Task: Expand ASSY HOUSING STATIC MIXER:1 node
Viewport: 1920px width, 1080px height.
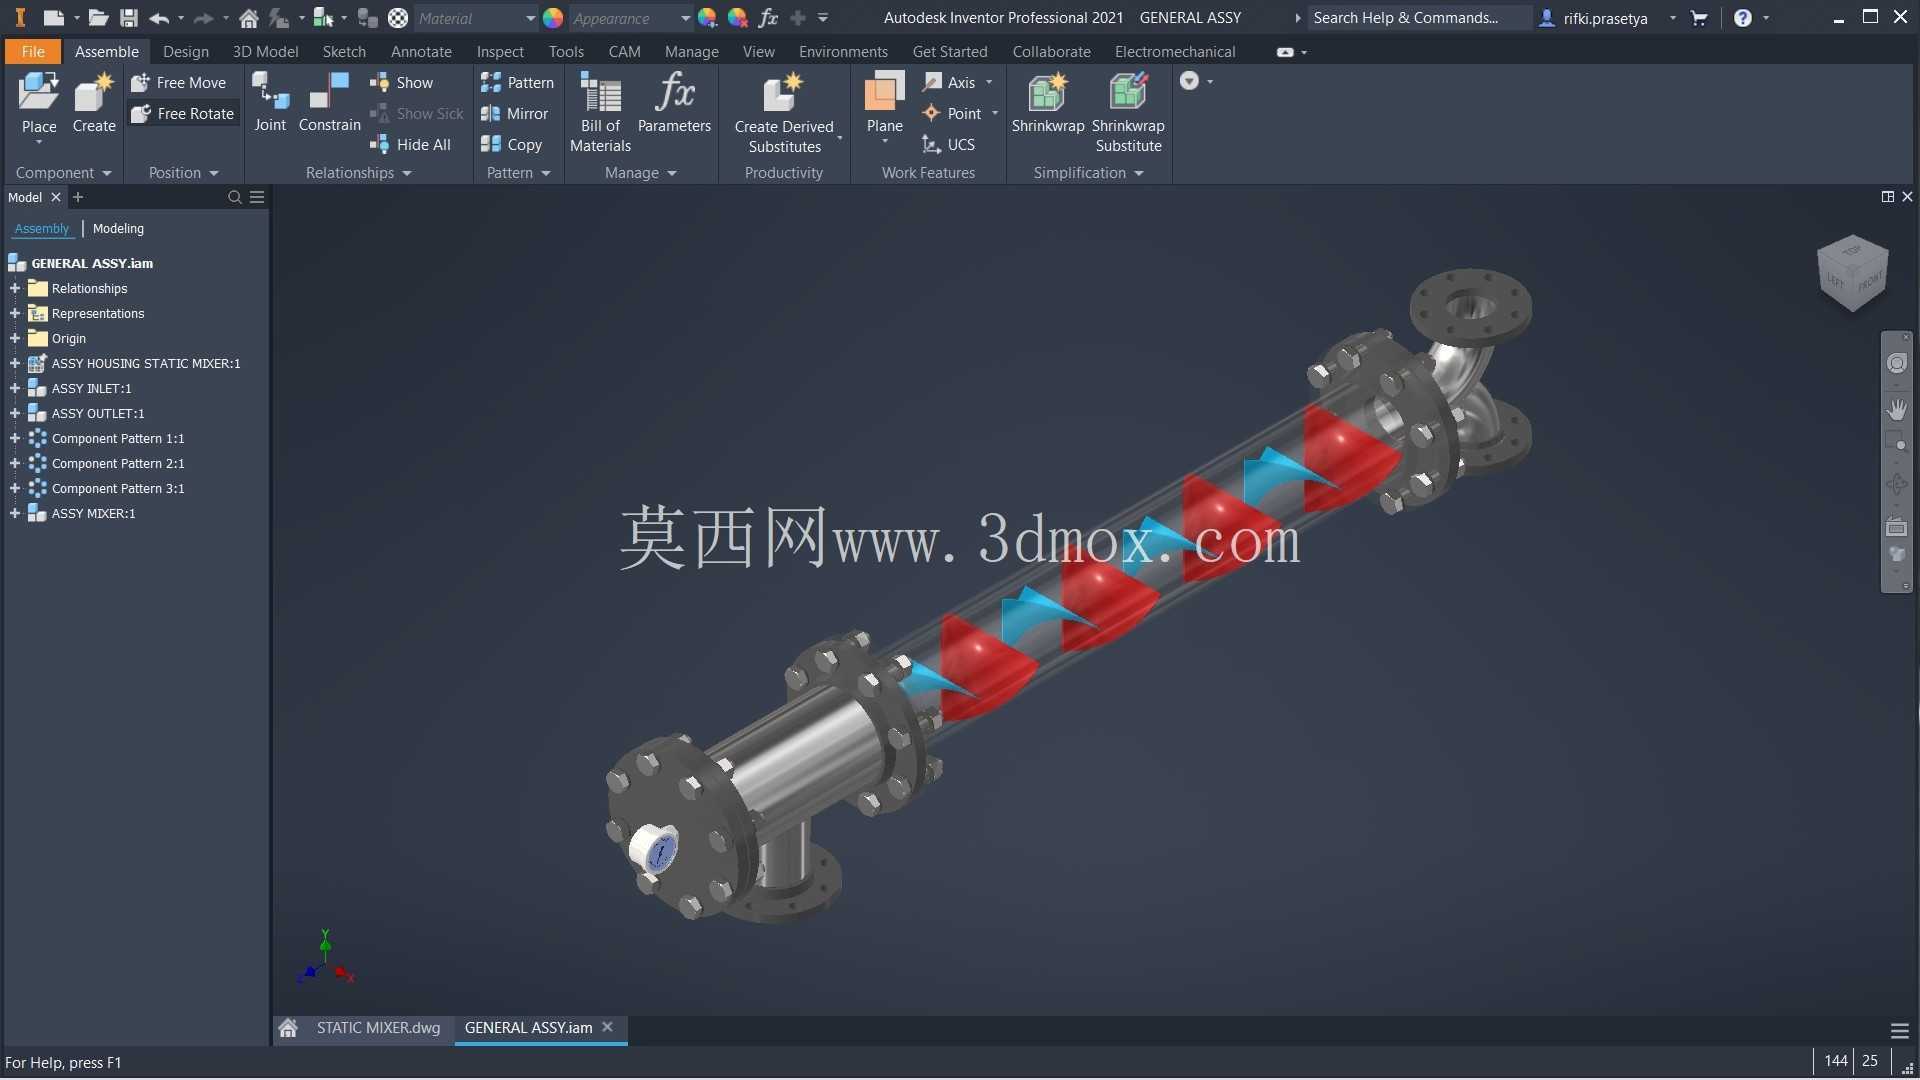Action: (15, 363)
